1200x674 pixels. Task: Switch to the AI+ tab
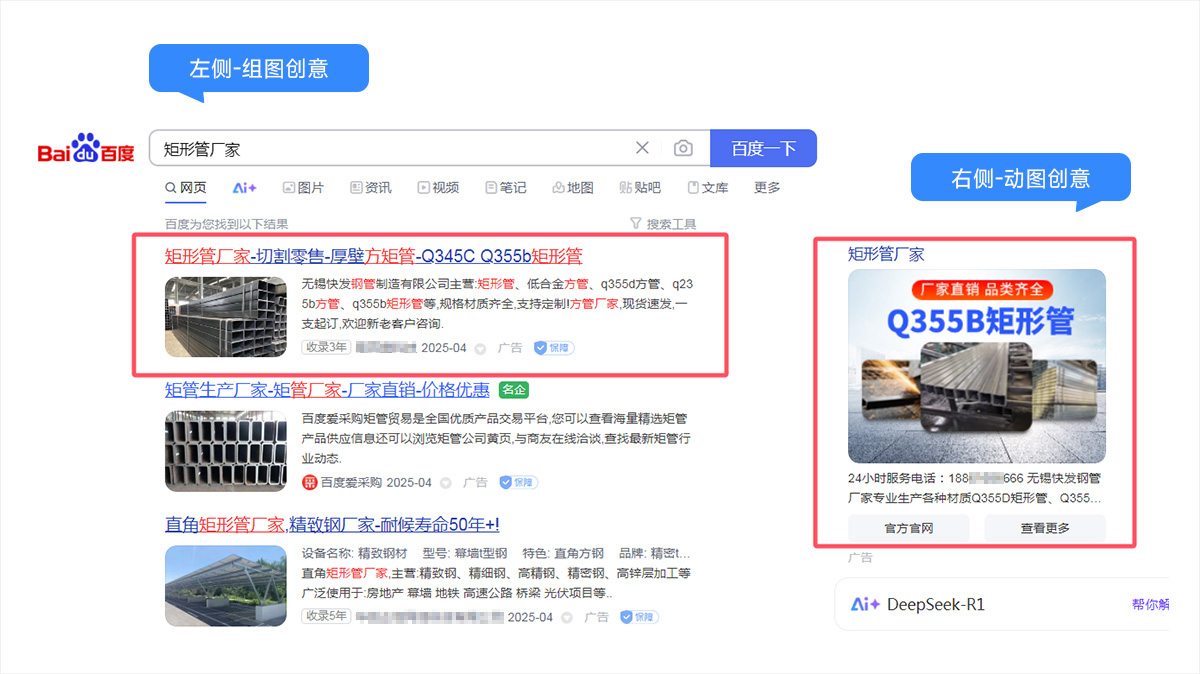pos(245,188)
